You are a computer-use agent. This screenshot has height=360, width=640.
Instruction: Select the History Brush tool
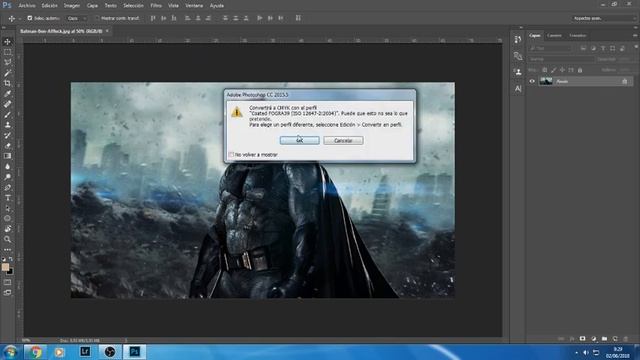click(7, 136)
